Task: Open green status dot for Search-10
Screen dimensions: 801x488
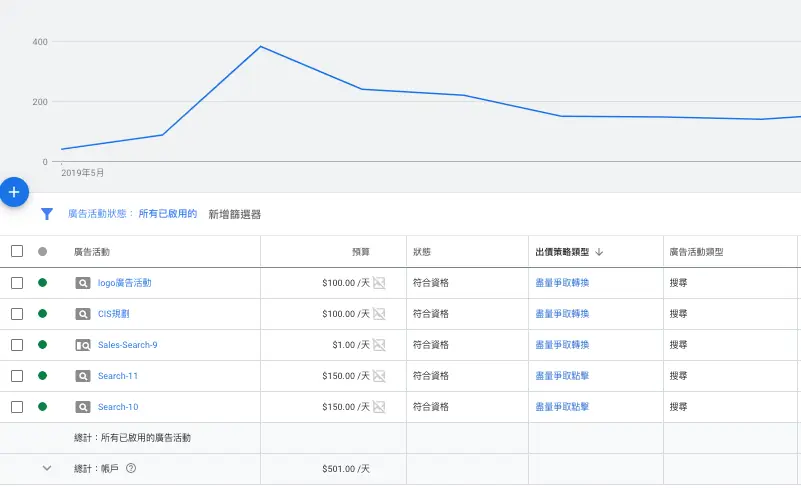Action: click(x=42, y=407)
